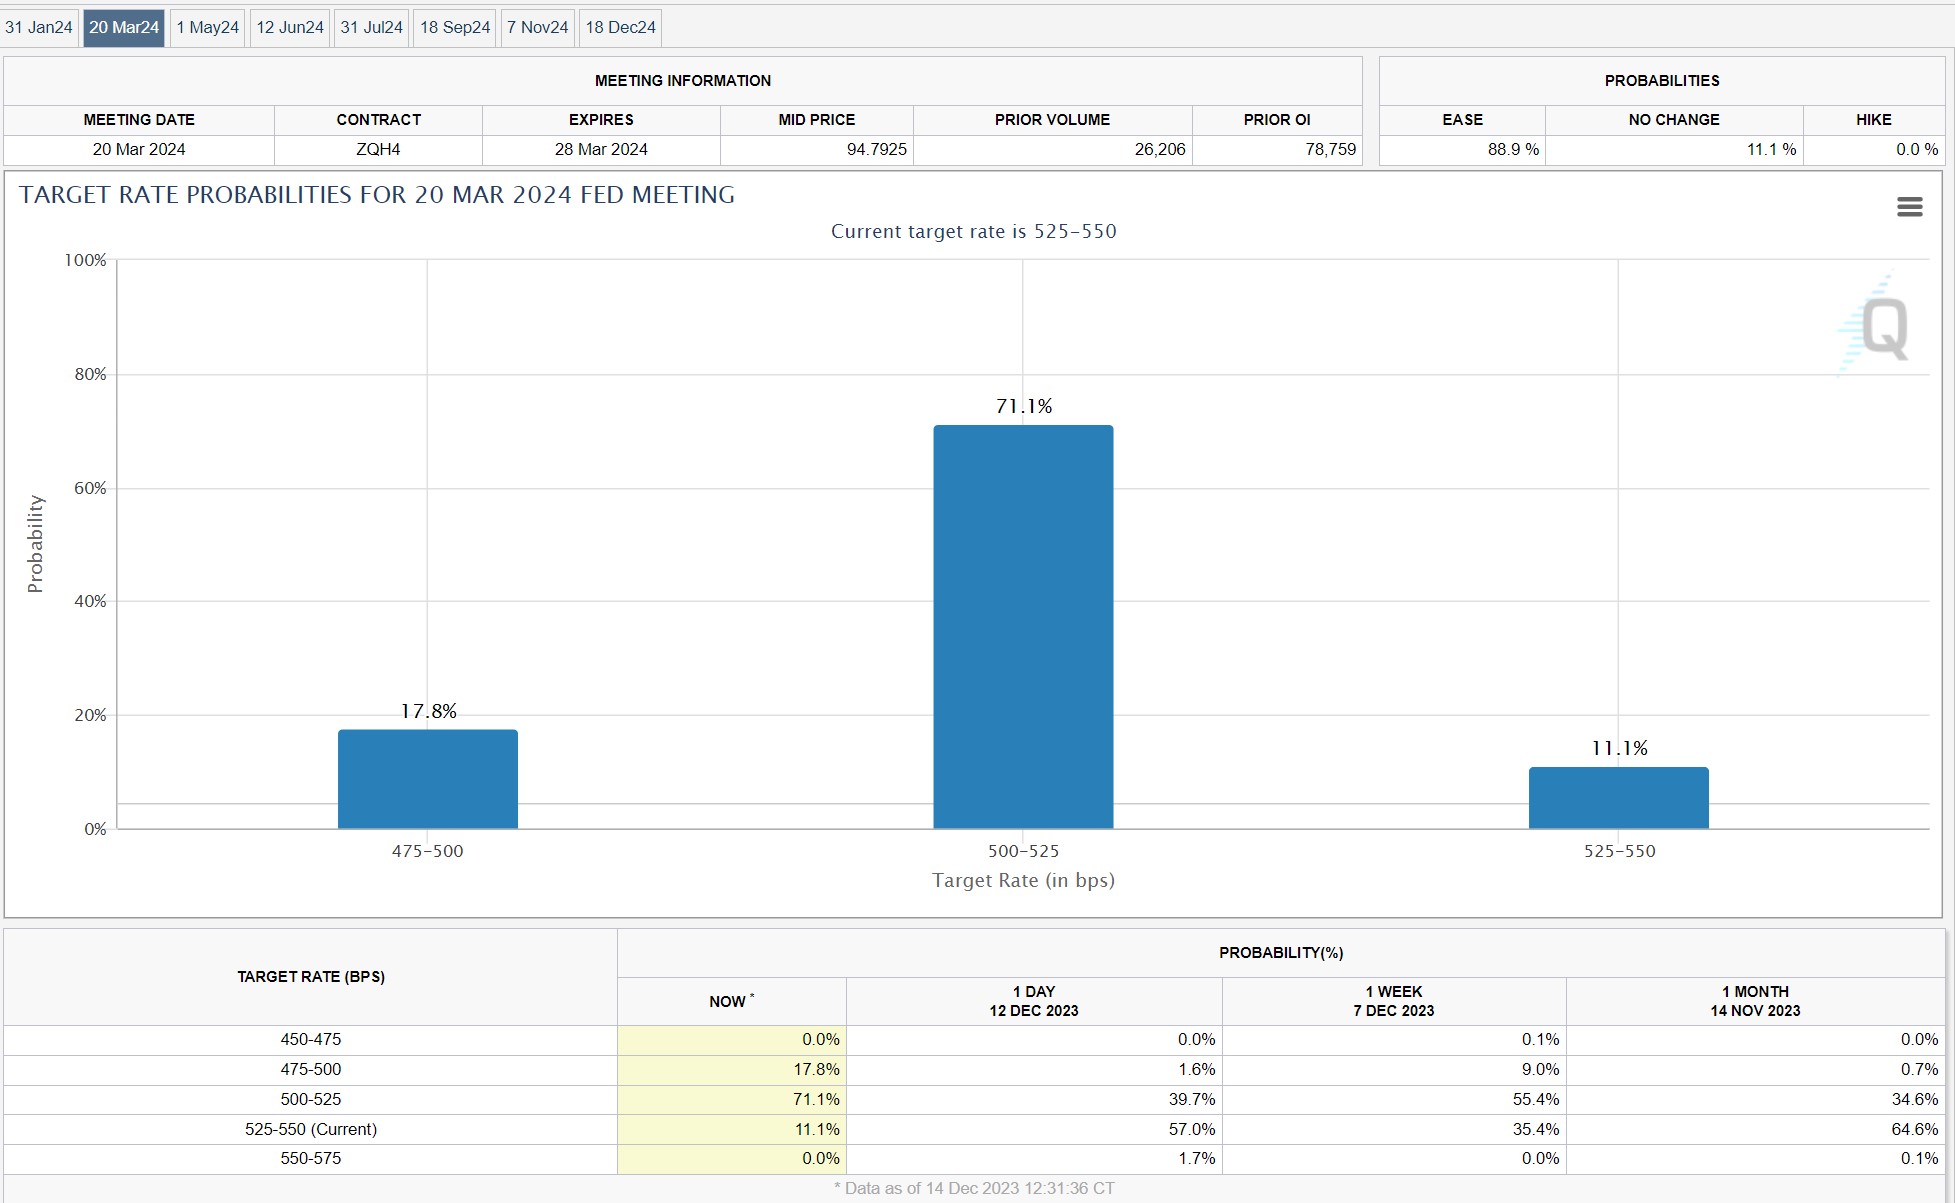Image resolution: width=1955 pixels, height=1203 pixels.
Task: Select the 31 Jul24 meeting tab
Action: (x=371, y=28)
